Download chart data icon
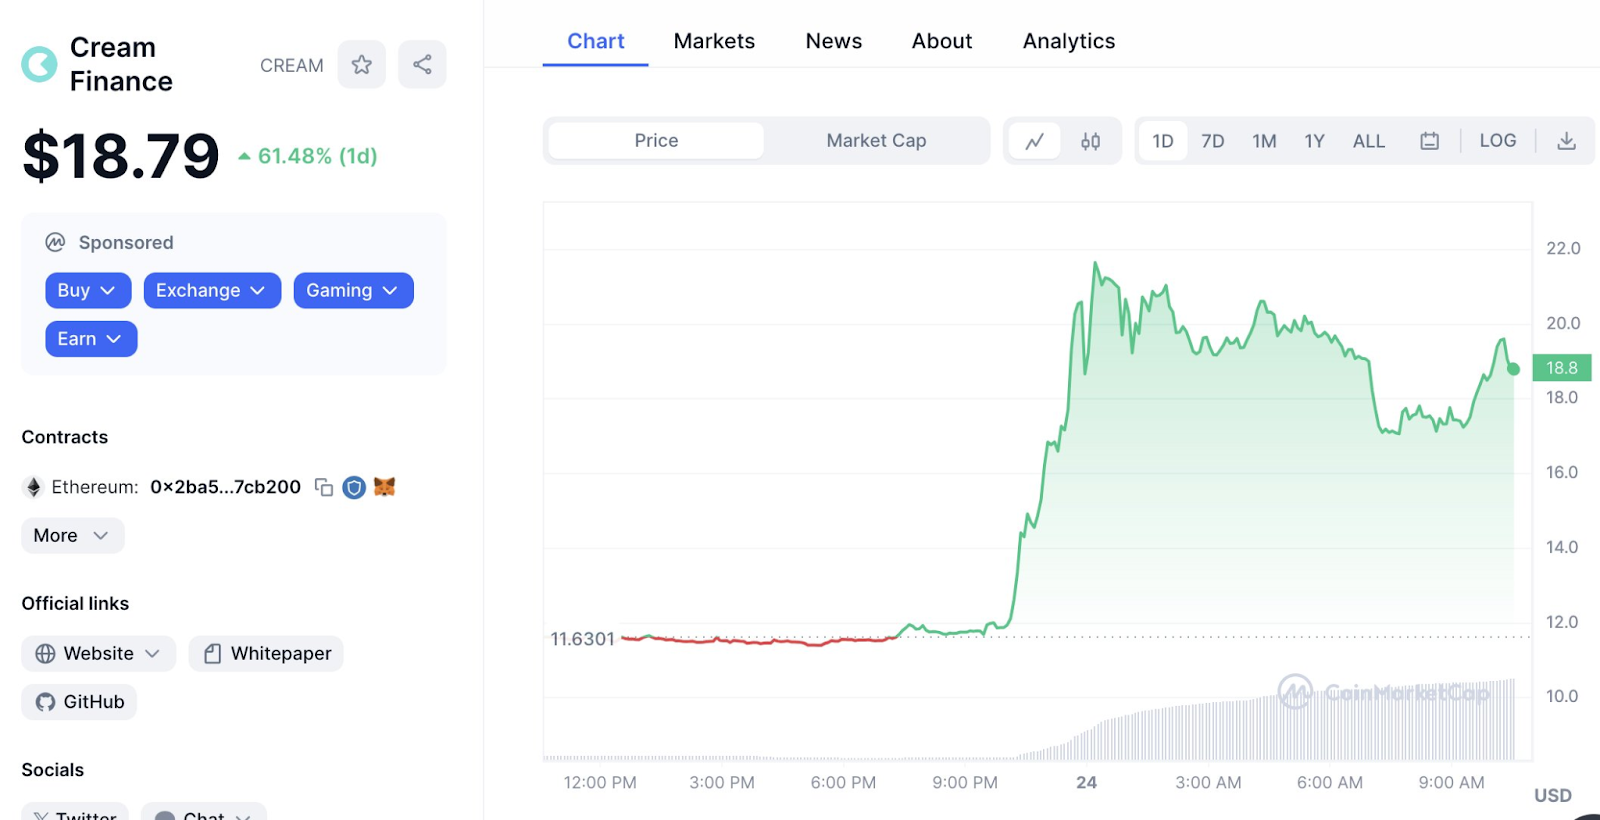Screen dimensions: 1600x820 point(1566,141)
